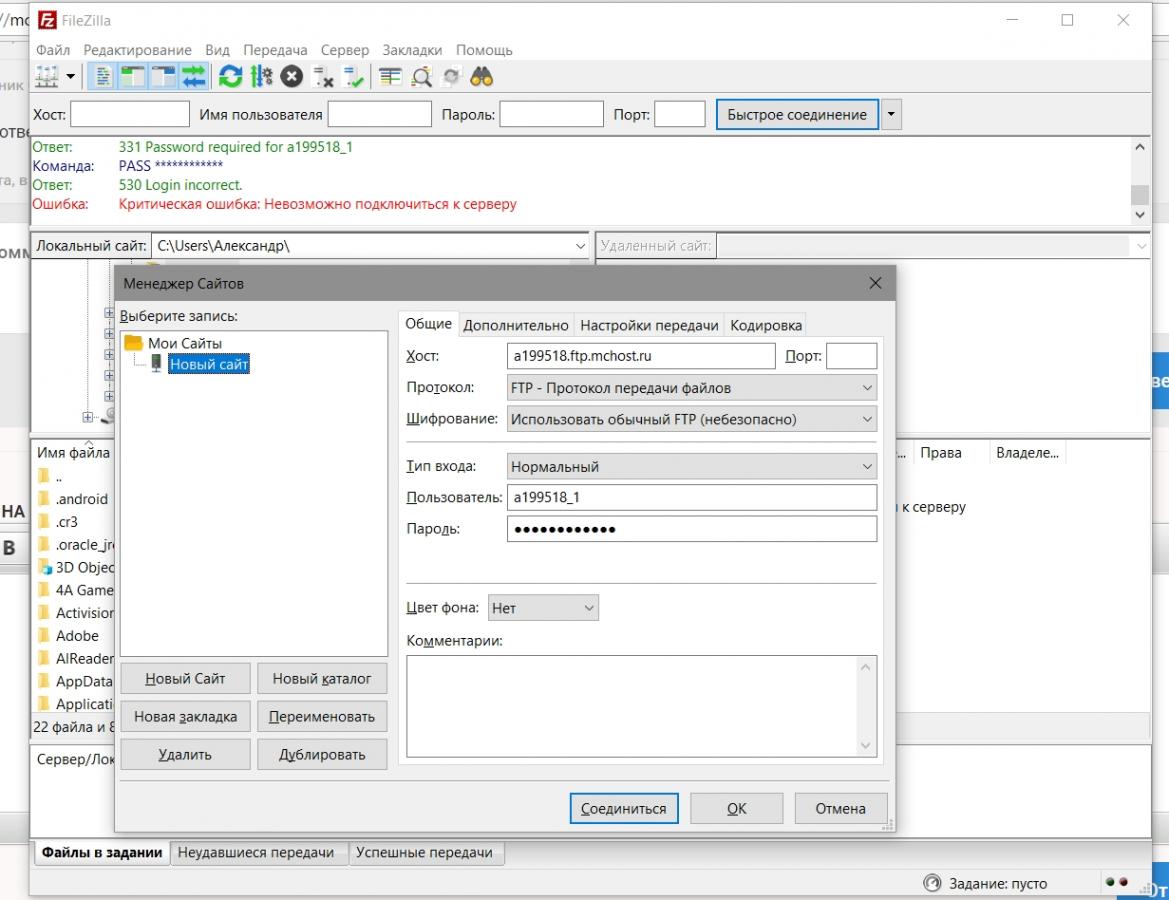Viewport: 1169px width, 900px height.
Task: Click the Удалить button
Action: (185, 755)
